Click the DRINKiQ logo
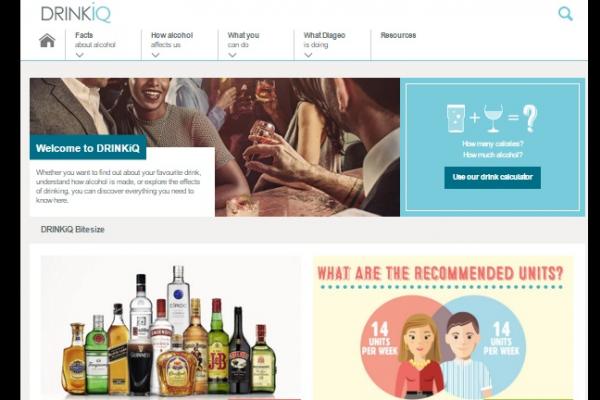Image resolution: width=600 pixels, height=400 pixels. click(x=76, y=13)
